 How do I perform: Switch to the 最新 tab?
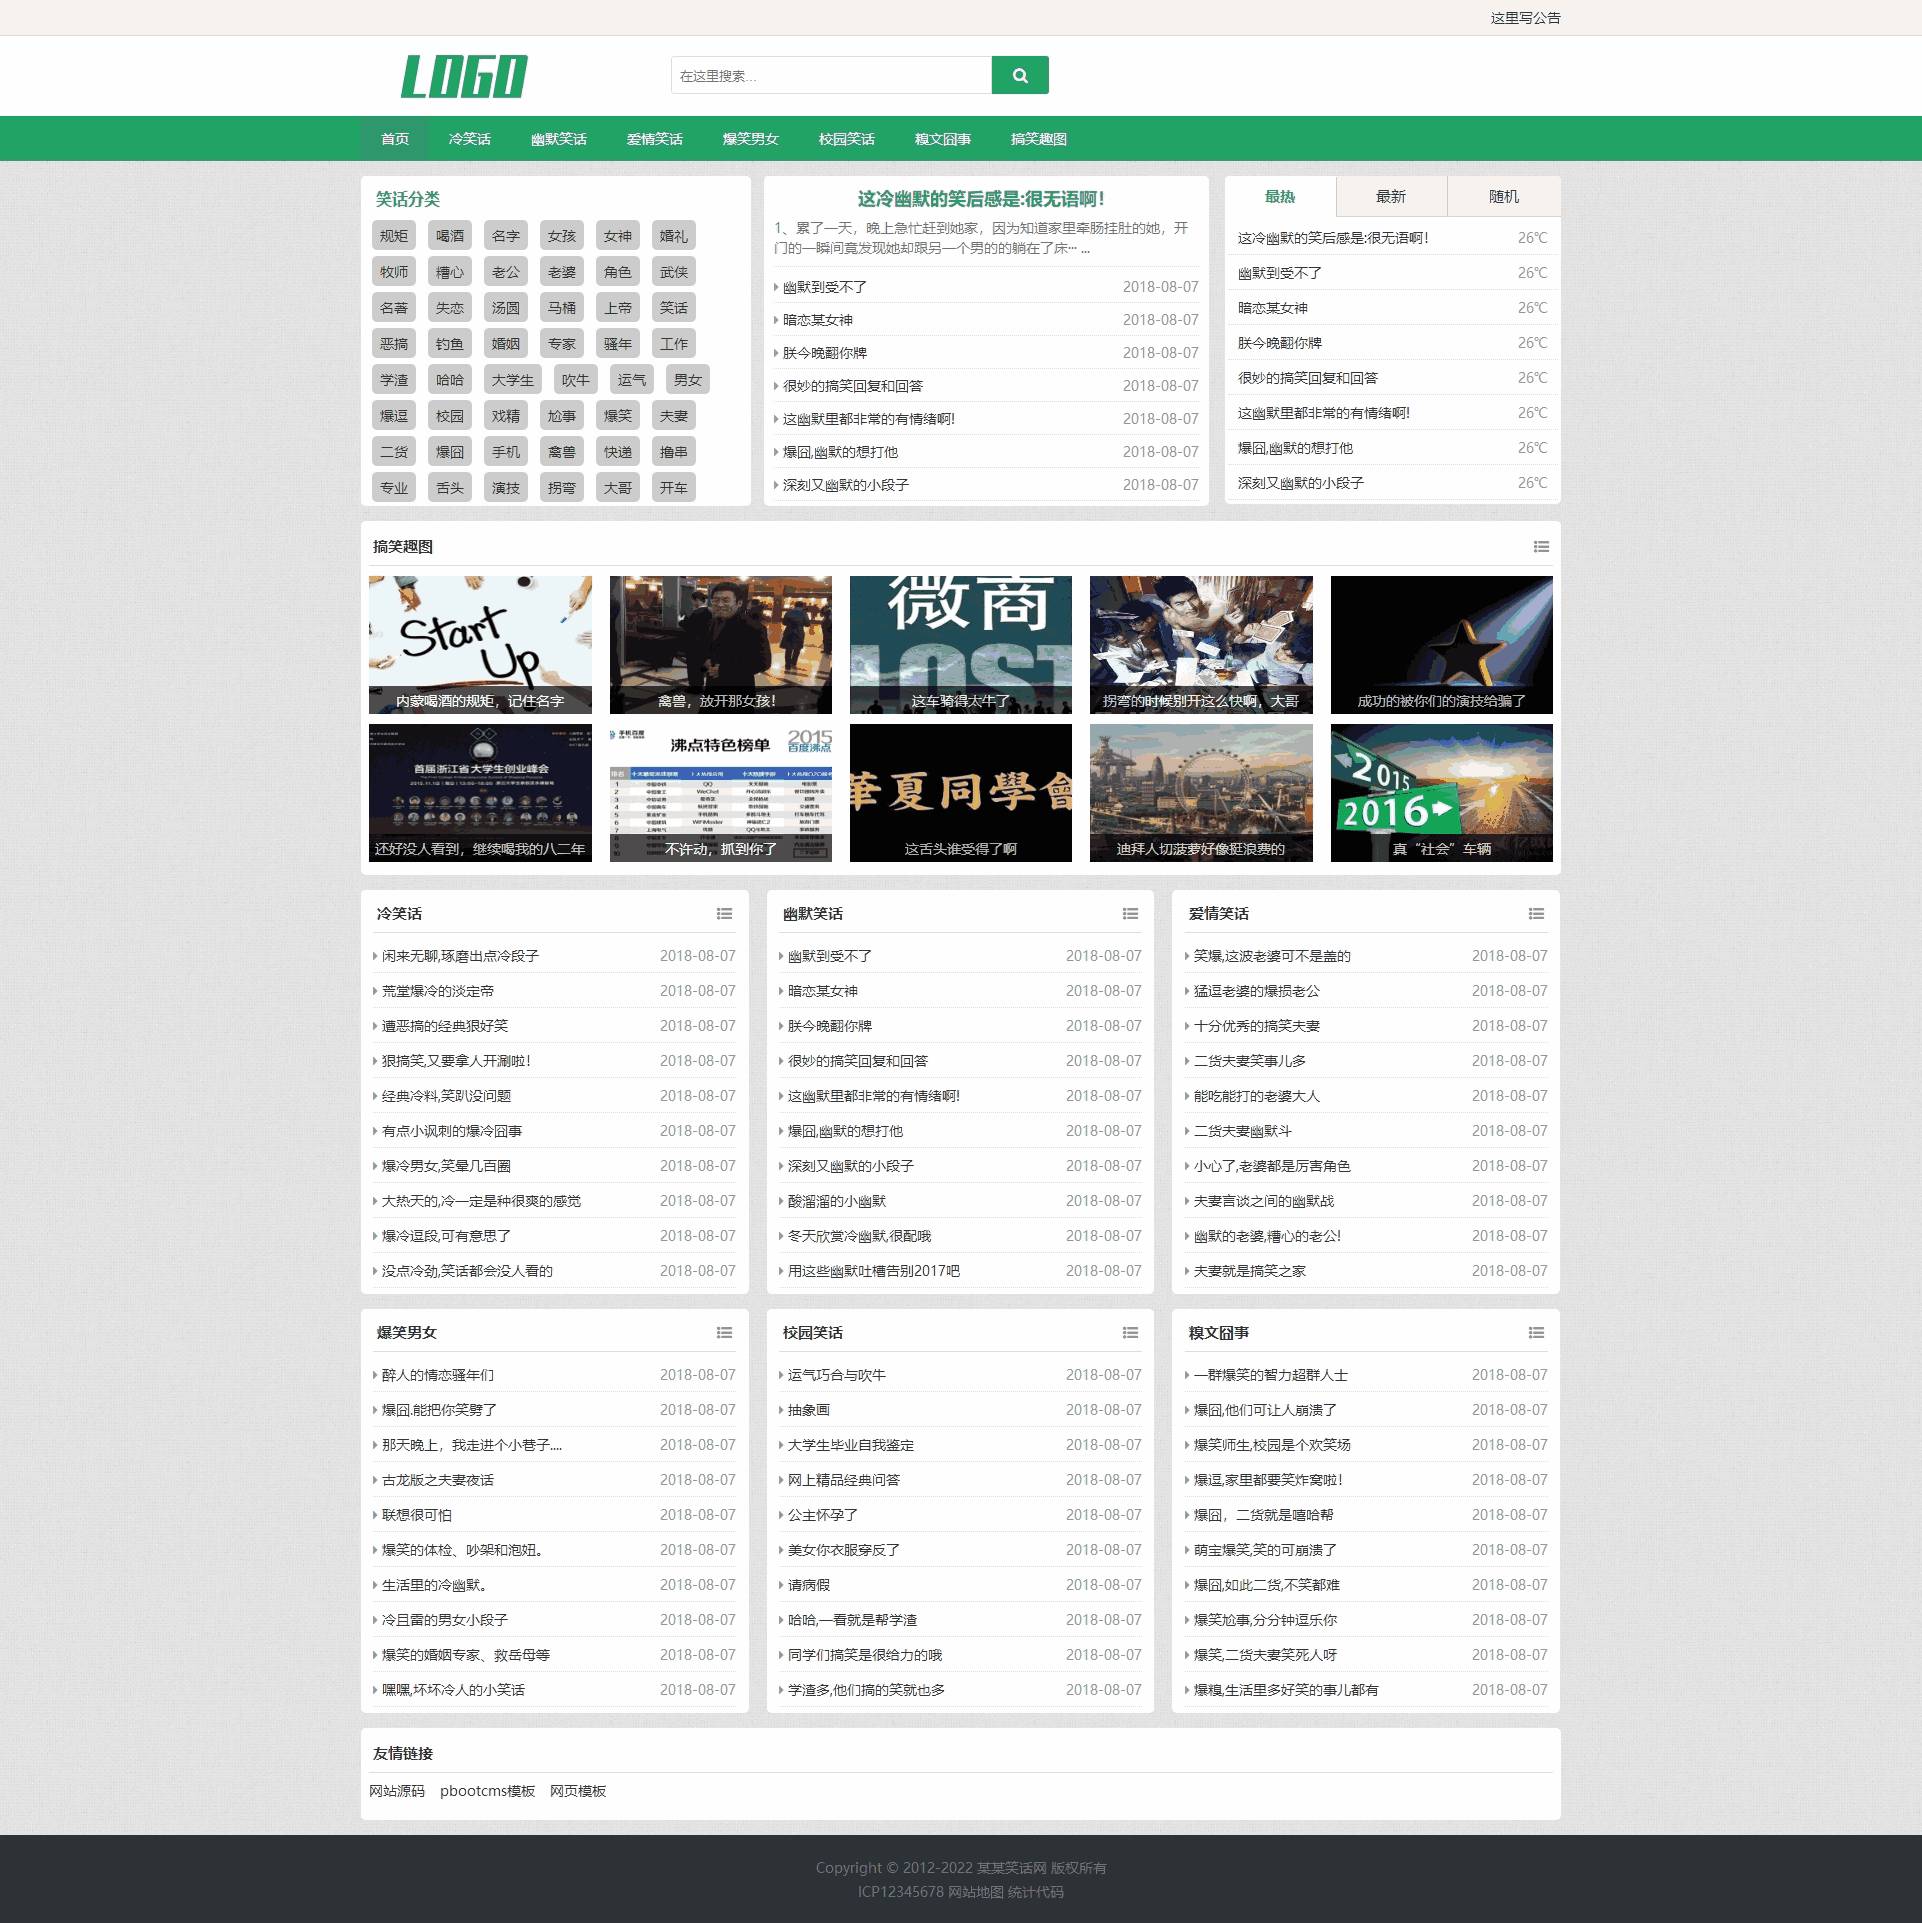1390,197
